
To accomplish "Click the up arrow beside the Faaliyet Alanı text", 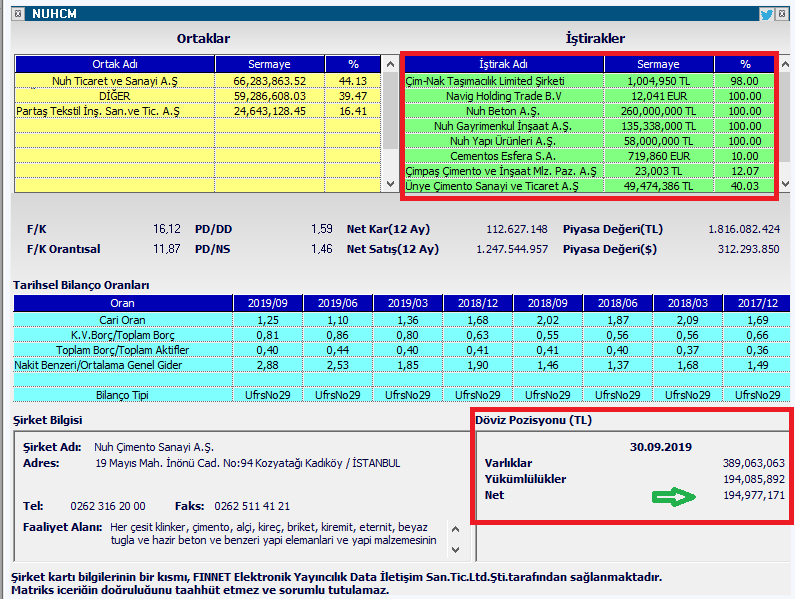I will pyautogui.click(x=455, y=530).
